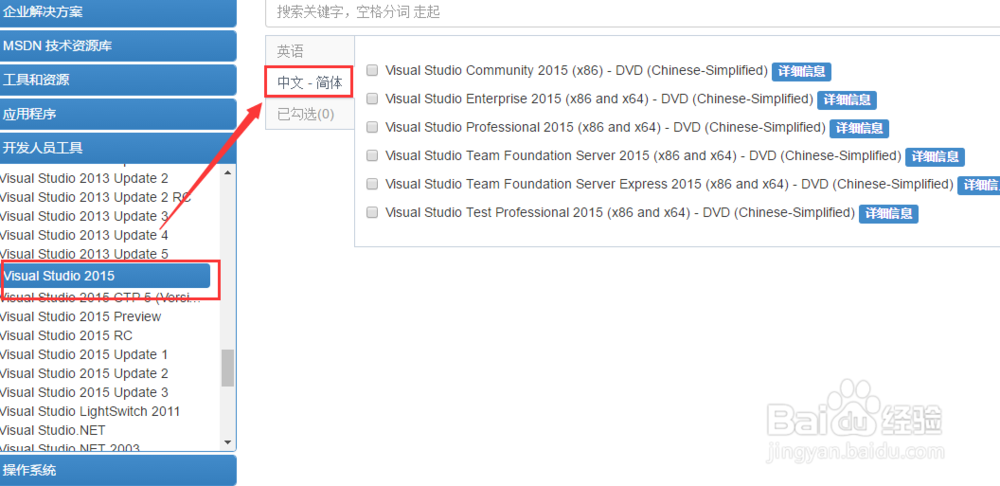Click the sidebar list scrollbar thumb
The width and height of the screenshot is (1000, 486).
coord(228,368)
